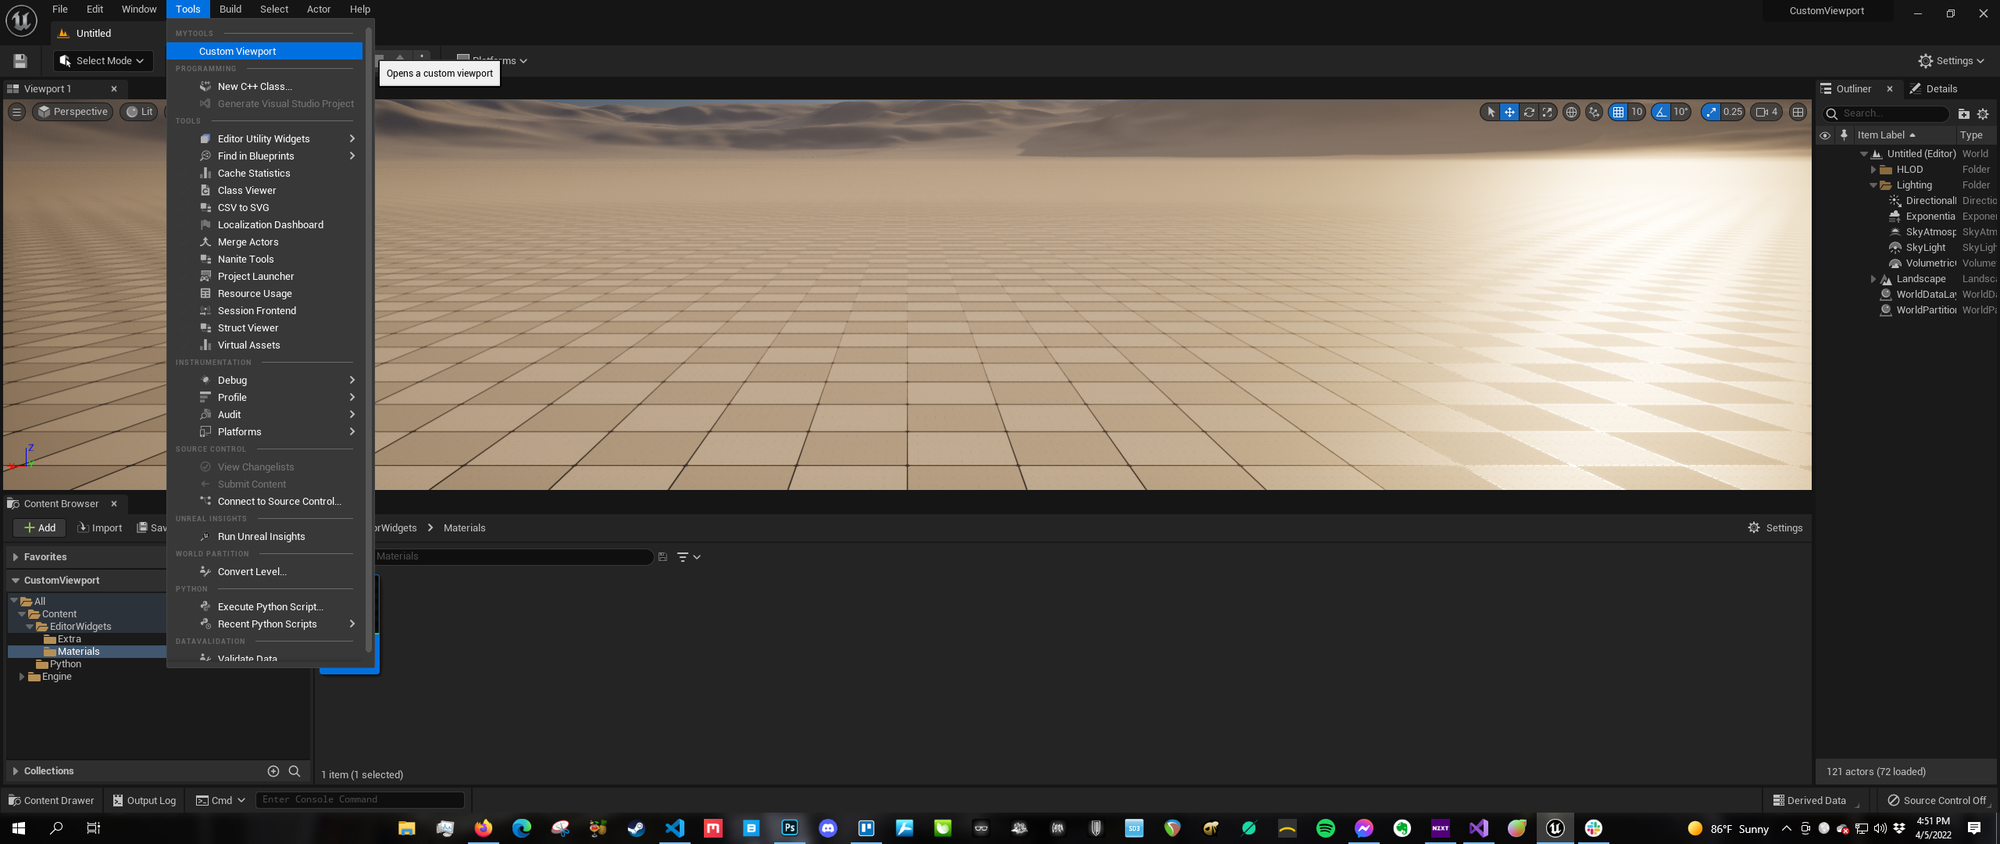Open the viewport options hamburger menu
This screenshot has width=2000, height=844.
[x=17, y=112]
